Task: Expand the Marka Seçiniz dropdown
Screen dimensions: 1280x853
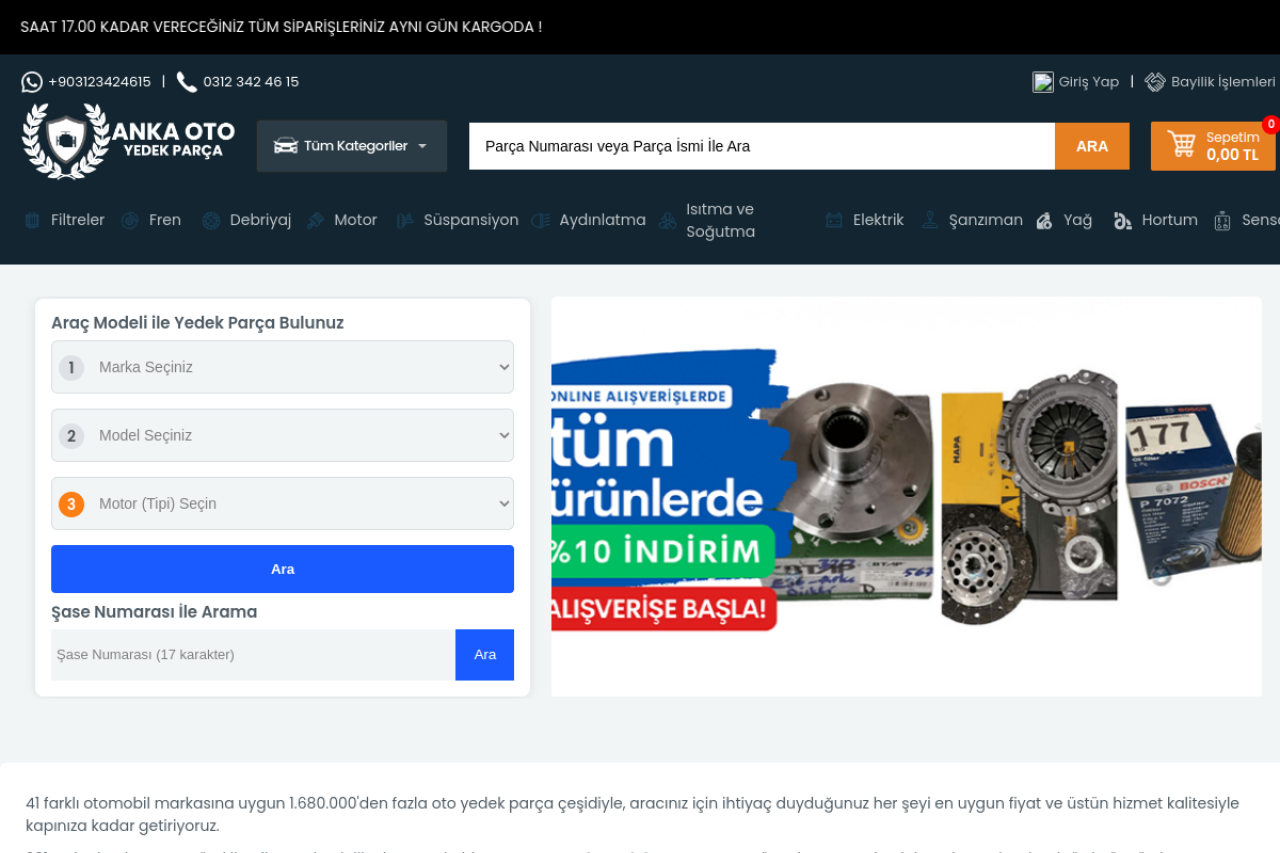Action: [282, 367]
